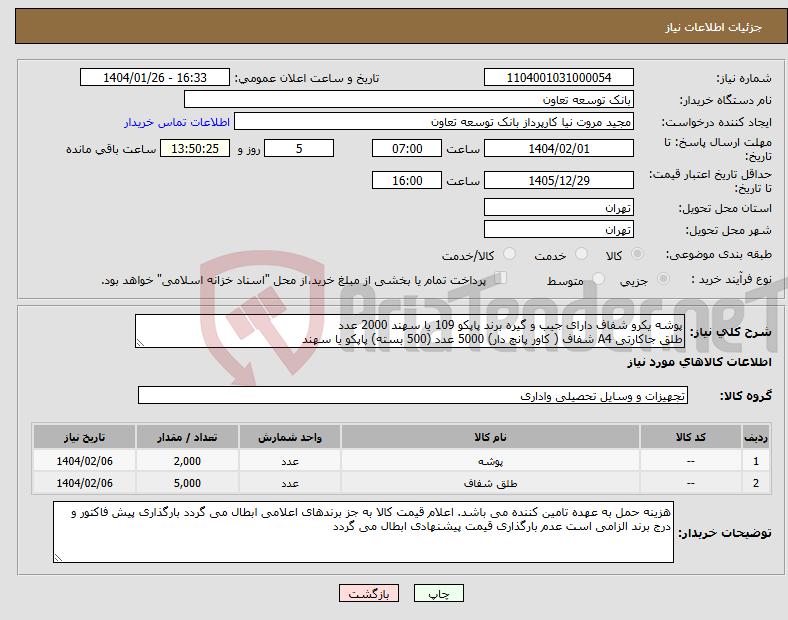
Task: Grab the description box resize handle
Action: click(140, 343)
